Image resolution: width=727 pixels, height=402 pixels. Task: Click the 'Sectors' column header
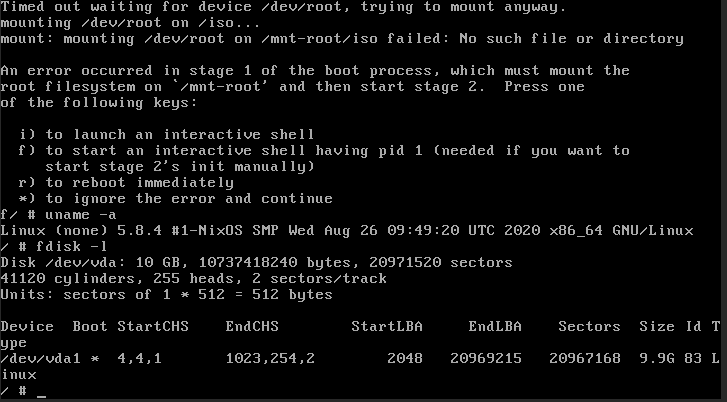click(589, 326)
